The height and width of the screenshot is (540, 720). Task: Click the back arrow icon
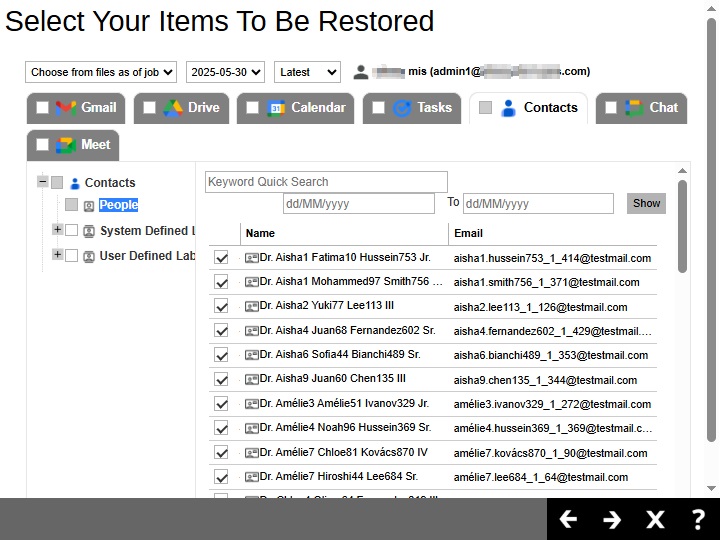click(x=568, y=519)
